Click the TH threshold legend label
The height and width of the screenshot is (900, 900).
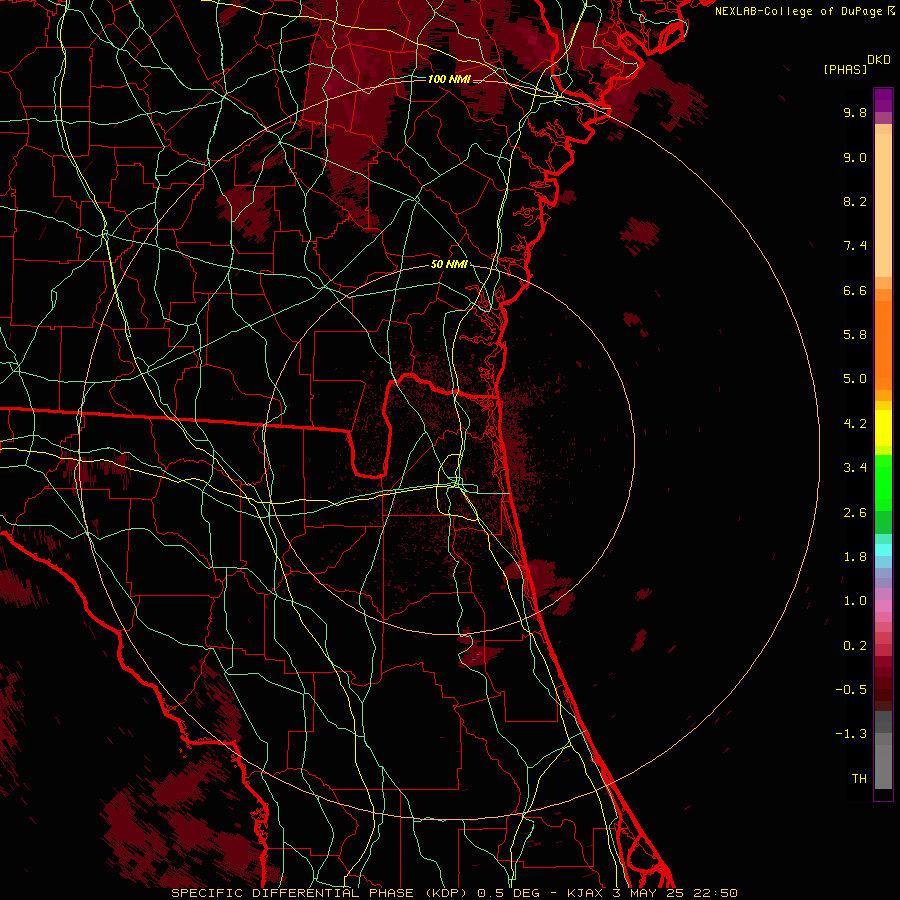(x=859, y=779)
